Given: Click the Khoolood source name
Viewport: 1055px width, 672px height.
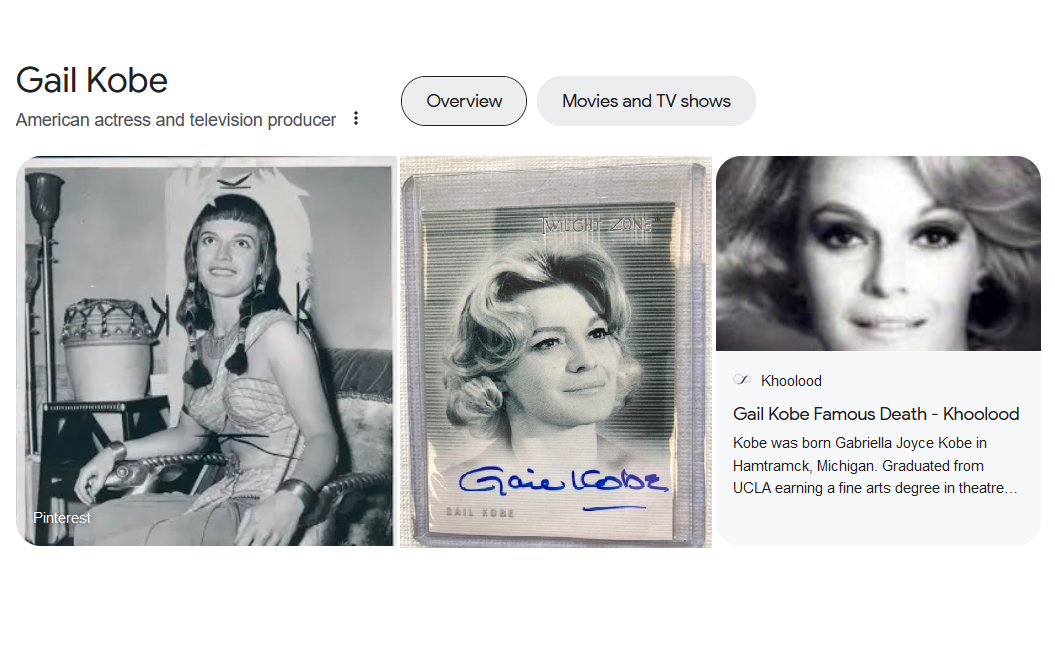Looking at the screenshot, I should 791,381.
